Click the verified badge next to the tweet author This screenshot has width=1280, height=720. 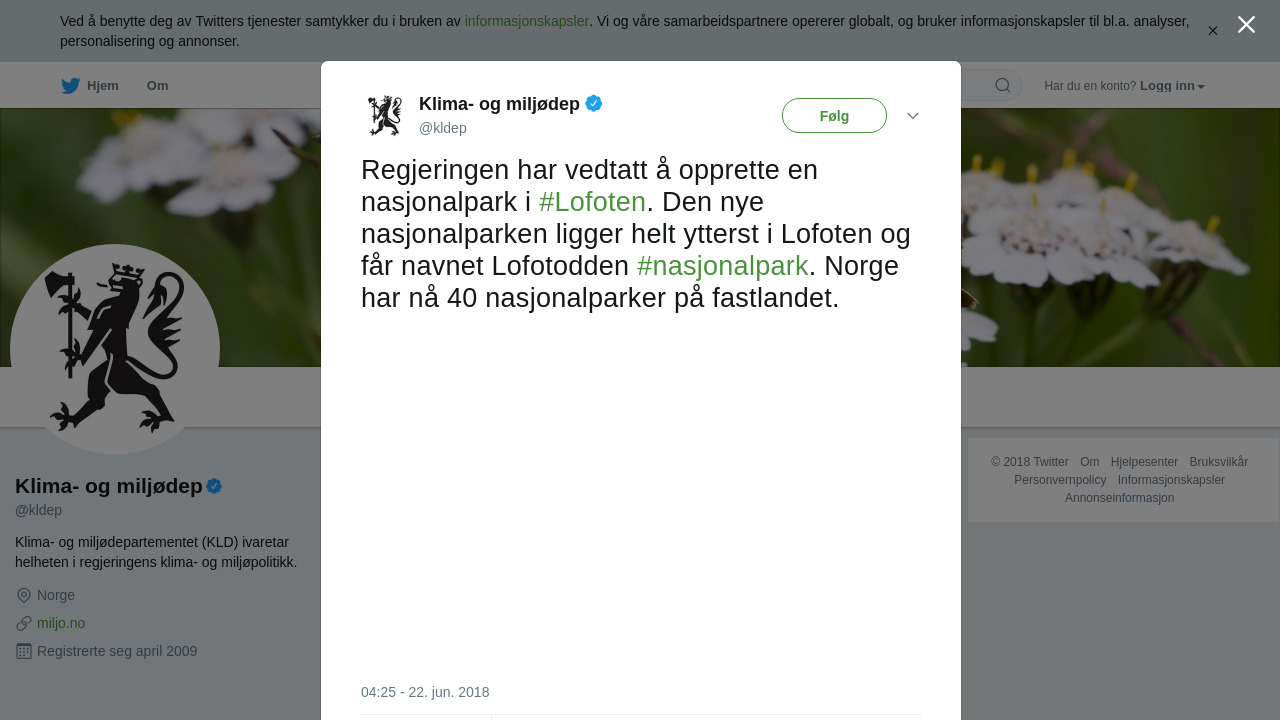[594, 103]
